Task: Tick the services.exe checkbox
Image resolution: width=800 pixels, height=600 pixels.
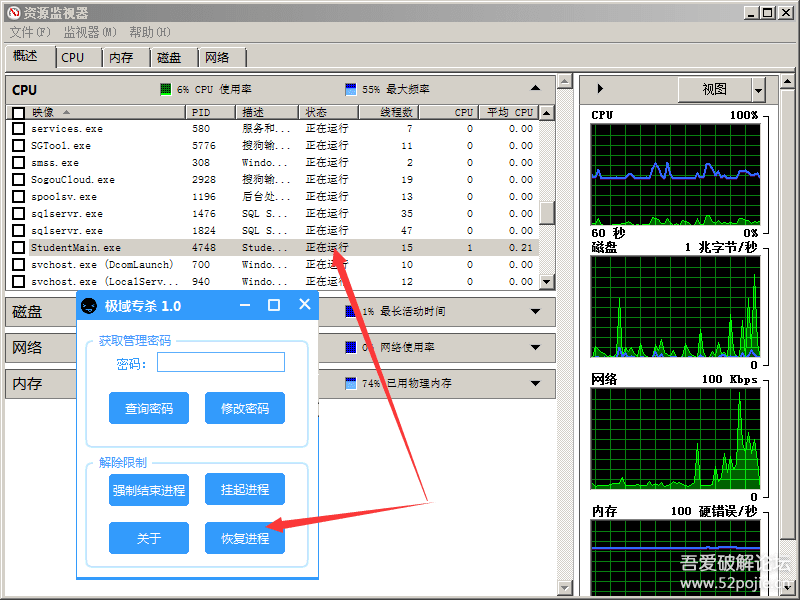Action: click(x=18, y=128)
